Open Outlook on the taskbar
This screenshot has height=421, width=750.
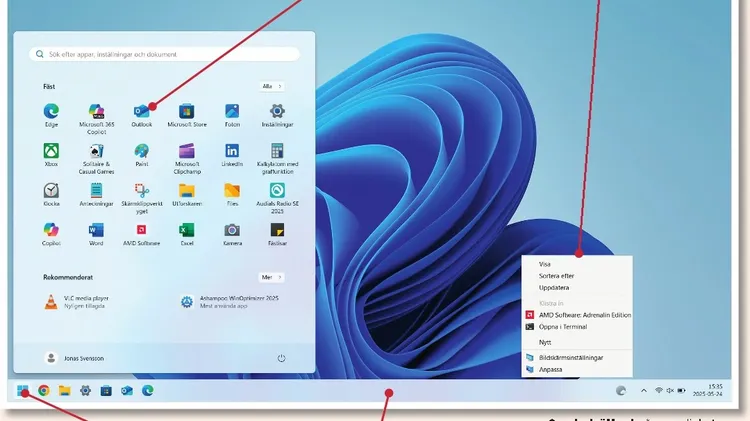tap(127, 391)
